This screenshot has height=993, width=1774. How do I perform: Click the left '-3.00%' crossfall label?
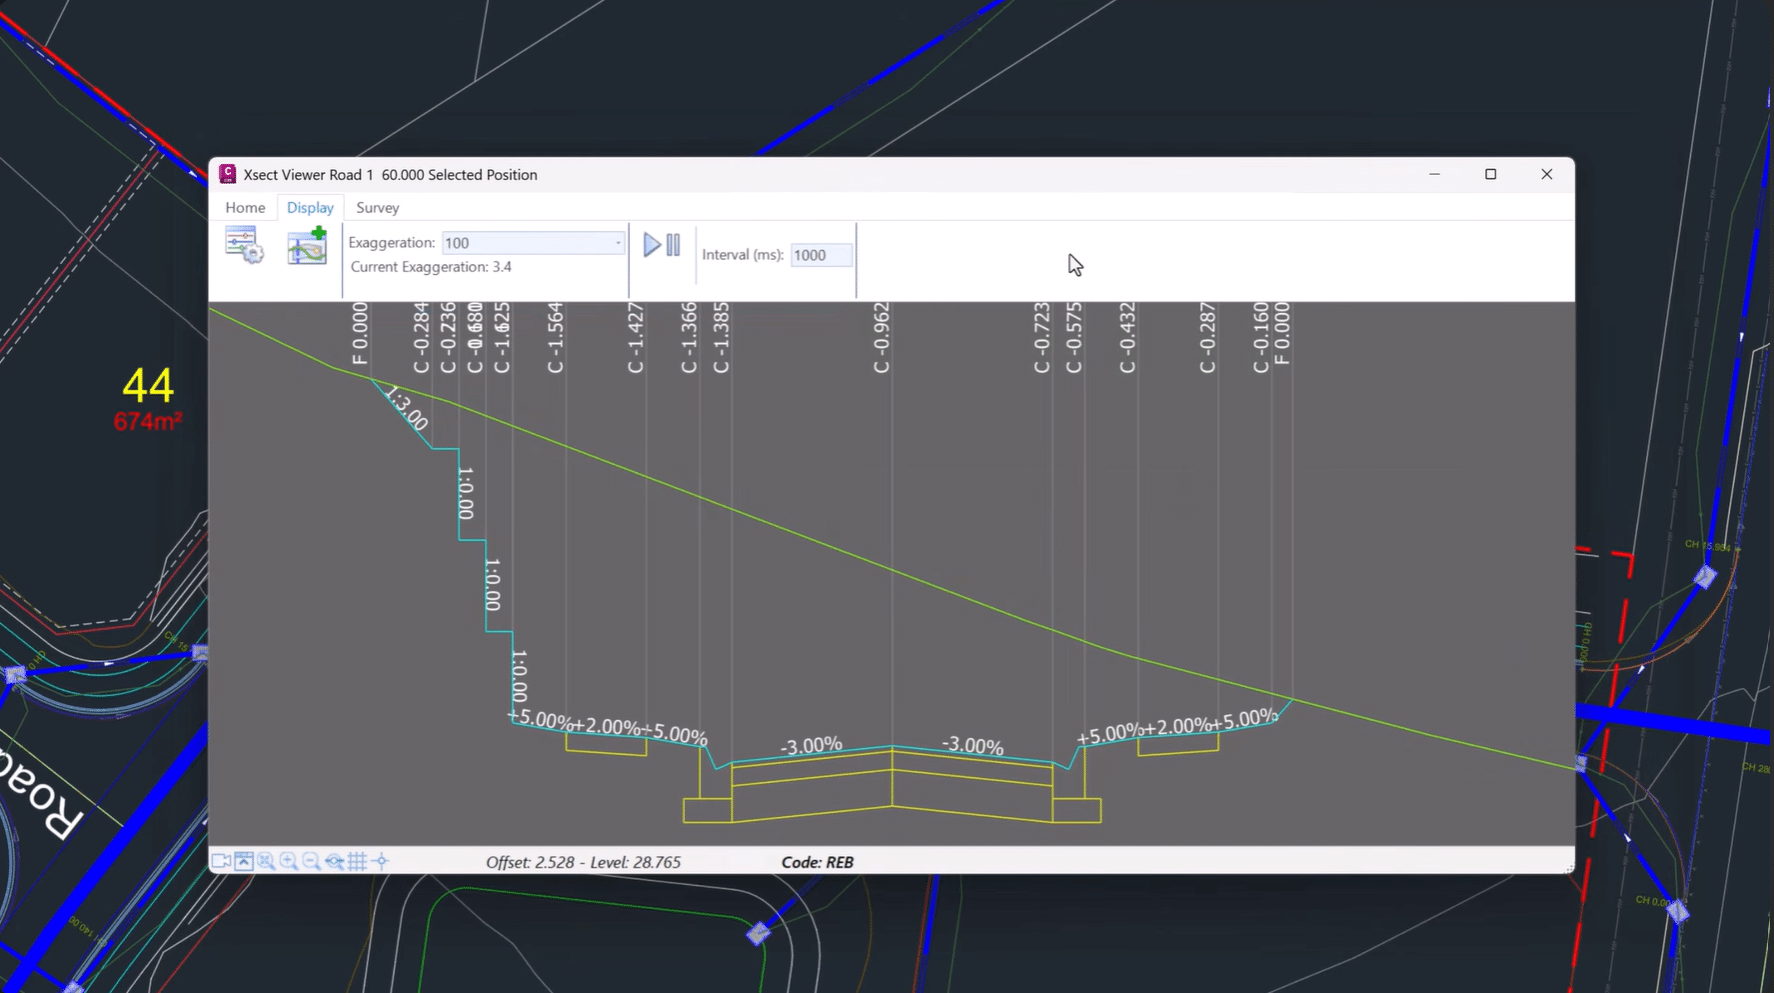[x=811, y=746]
